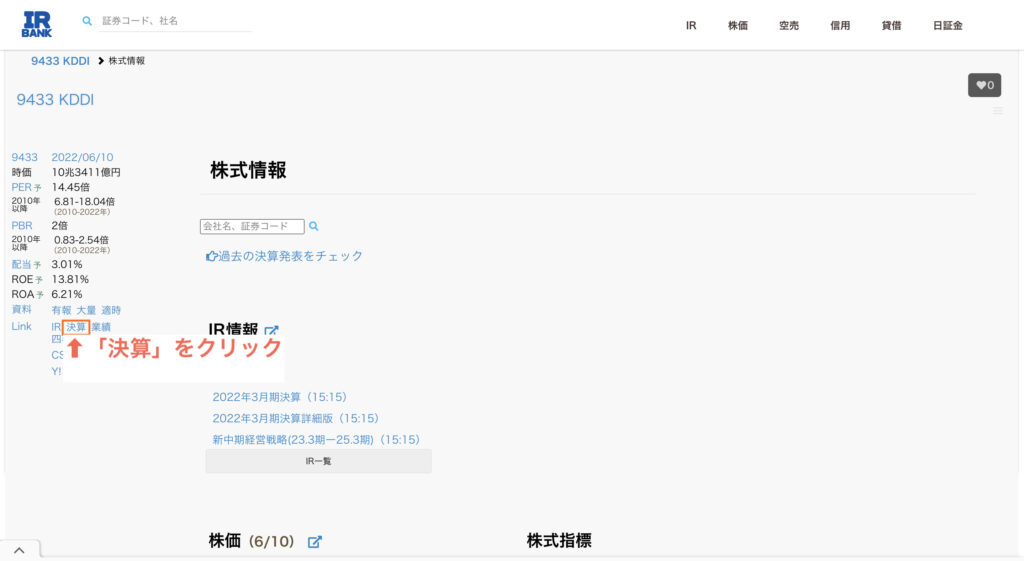1024x561 pixels.
Task: Click the 資料 label link
Action: (22, 310)
